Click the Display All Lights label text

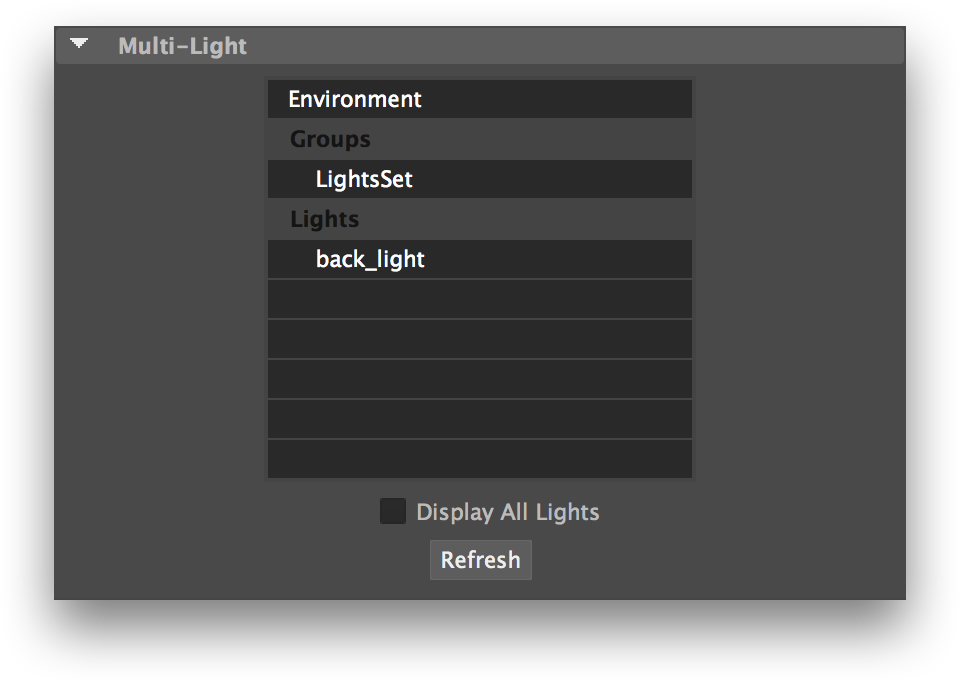pos(507,512)
